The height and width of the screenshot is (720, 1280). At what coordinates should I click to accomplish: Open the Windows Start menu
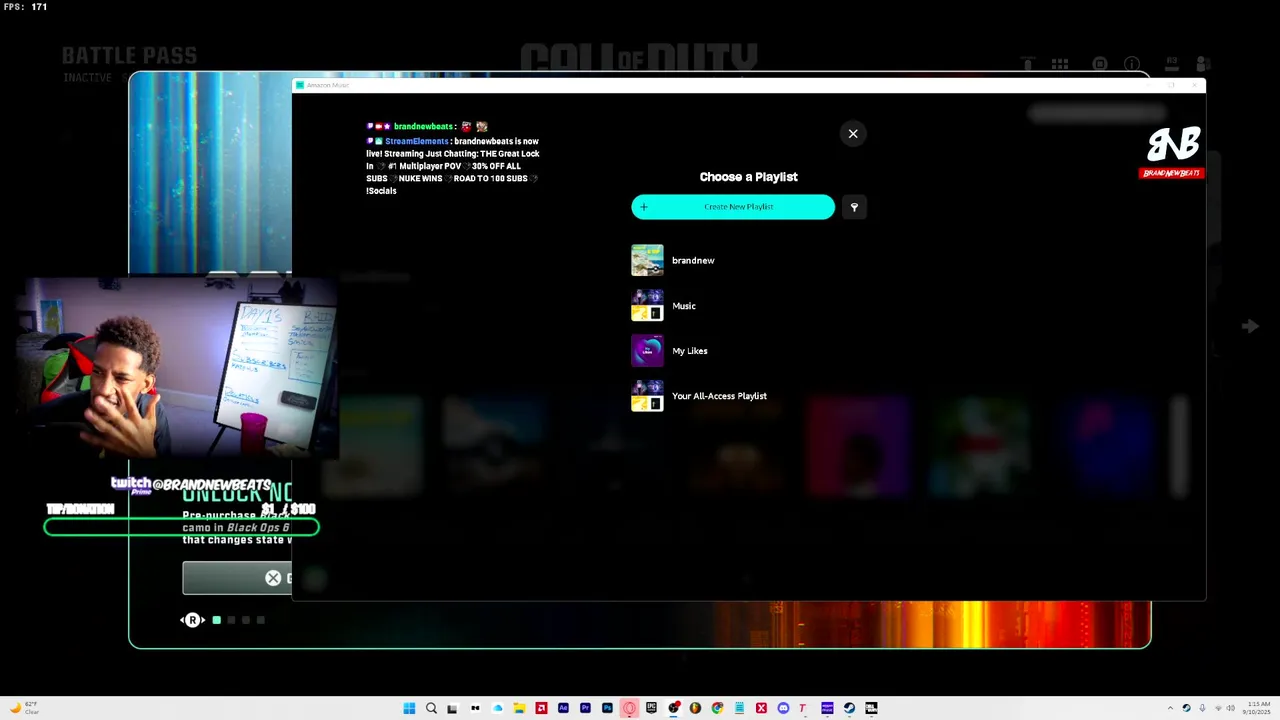409,708
